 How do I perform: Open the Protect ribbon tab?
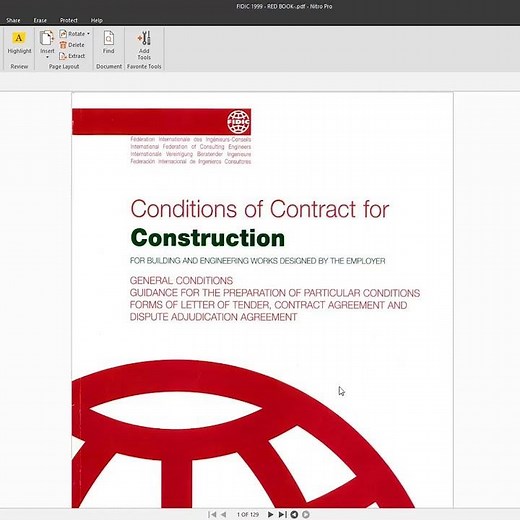pyautogui.click(x=69, y=20)
